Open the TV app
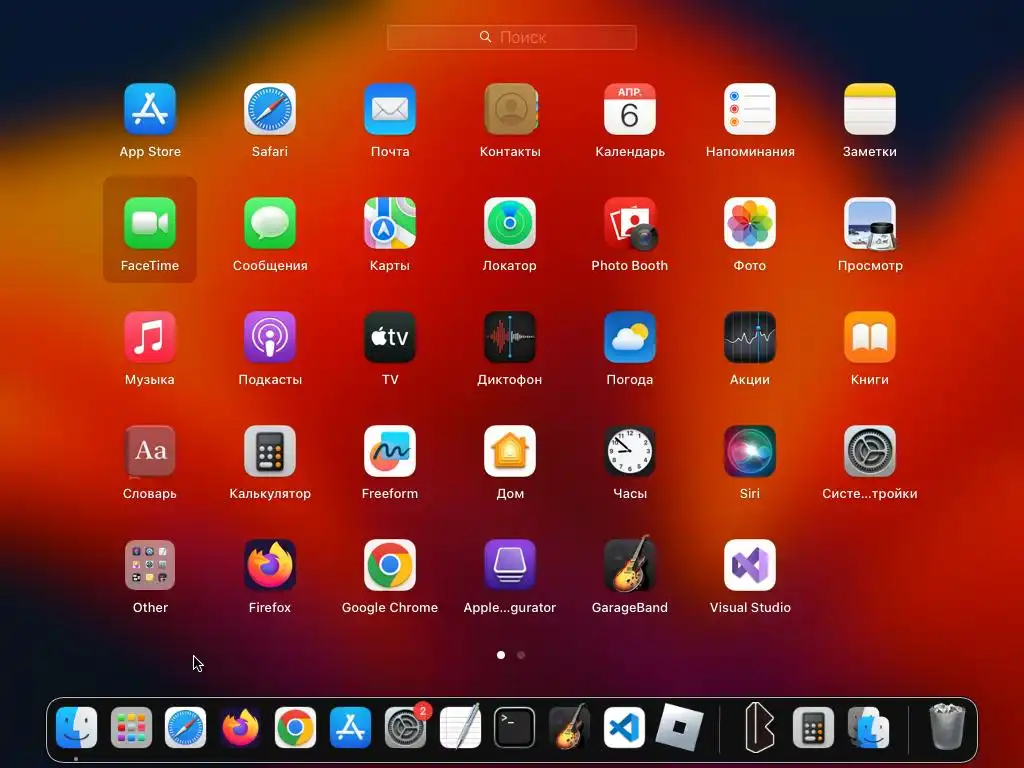Image resolution: width=1024 pixels, height=768 pixels. tap(390, 337)
